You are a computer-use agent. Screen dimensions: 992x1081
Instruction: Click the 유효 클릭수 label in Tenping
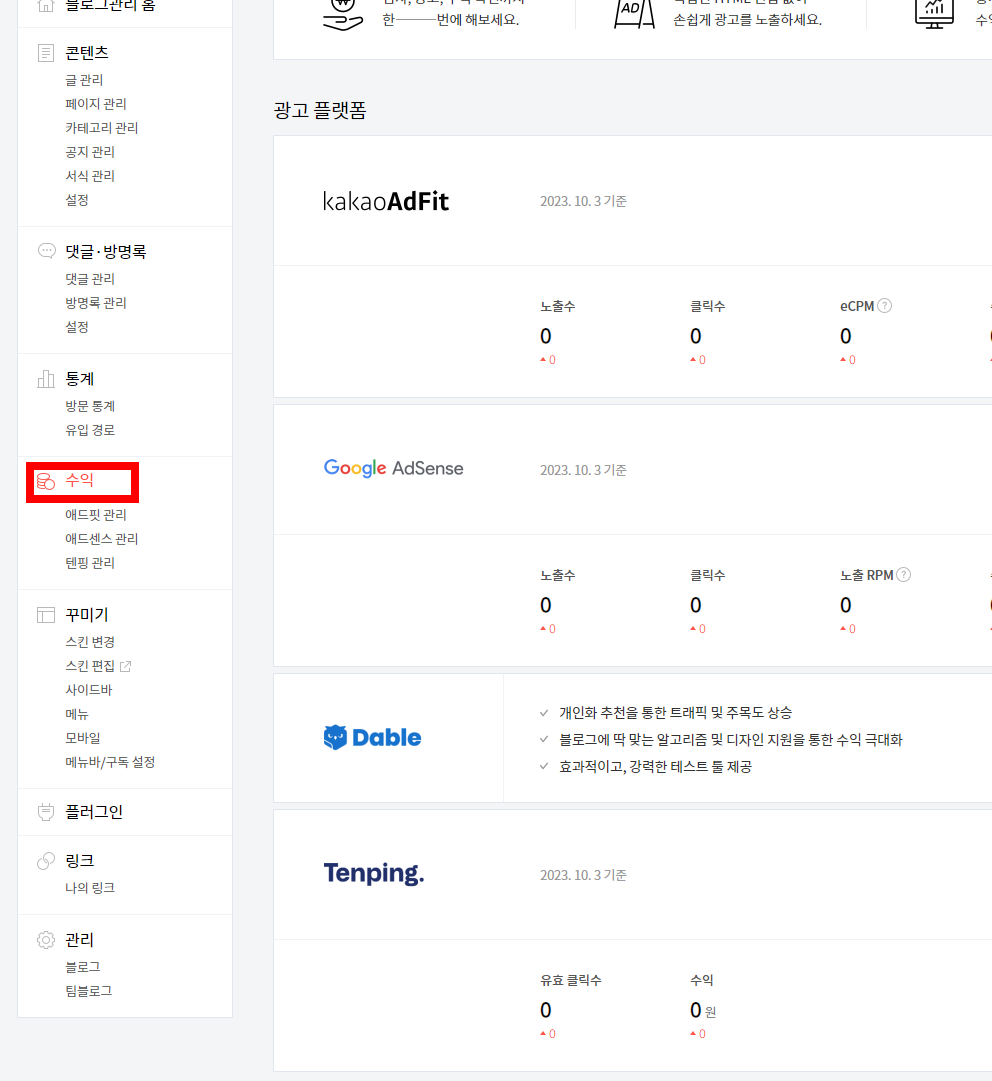(x=571, y=980)
